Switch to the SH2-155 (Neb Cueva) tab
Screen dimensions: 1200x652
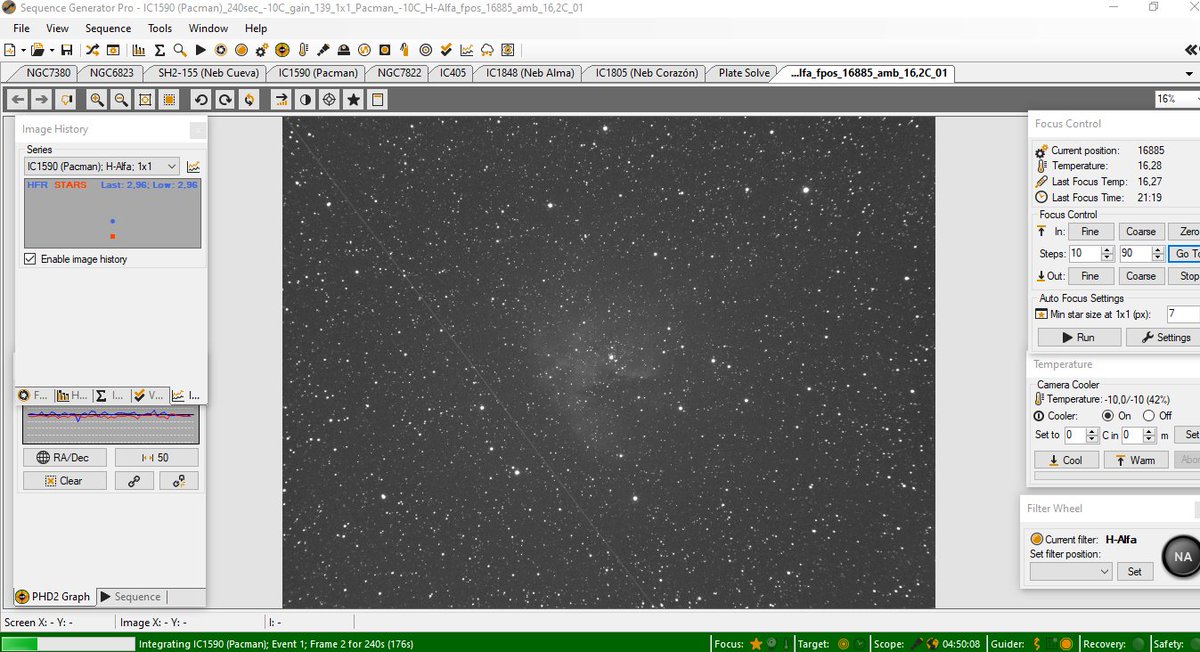pyautogui.click(x=208, y=73)
